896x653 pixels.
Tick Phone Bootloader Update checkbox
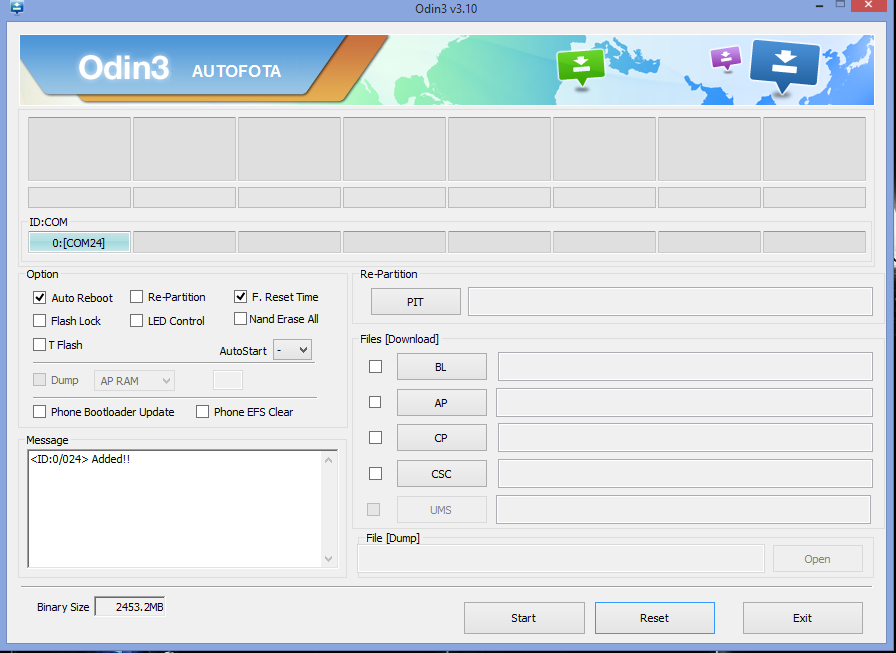pos(39,411)
